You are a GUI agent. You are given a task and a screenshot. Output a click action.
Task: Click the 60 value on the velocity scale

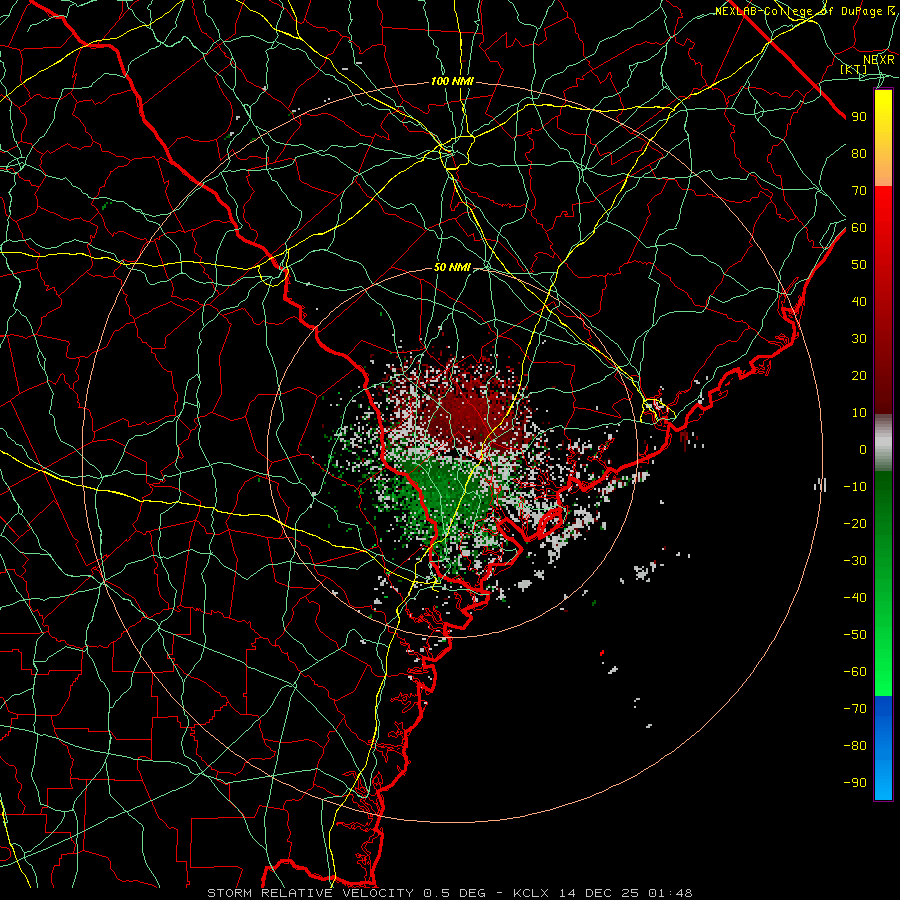859,227
